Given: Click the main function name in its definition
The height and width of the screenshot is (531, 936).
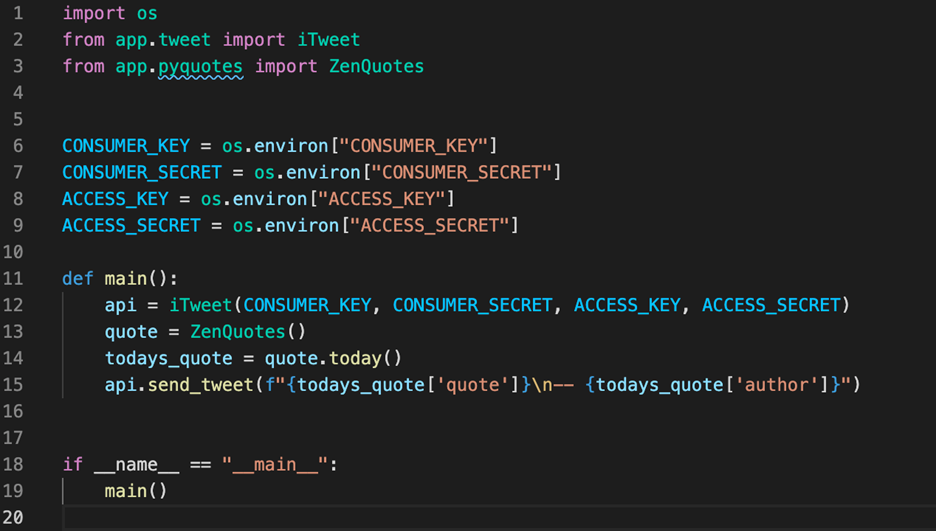Looking at the screenshot, I should pyautogui.click(x=125, y=278).
